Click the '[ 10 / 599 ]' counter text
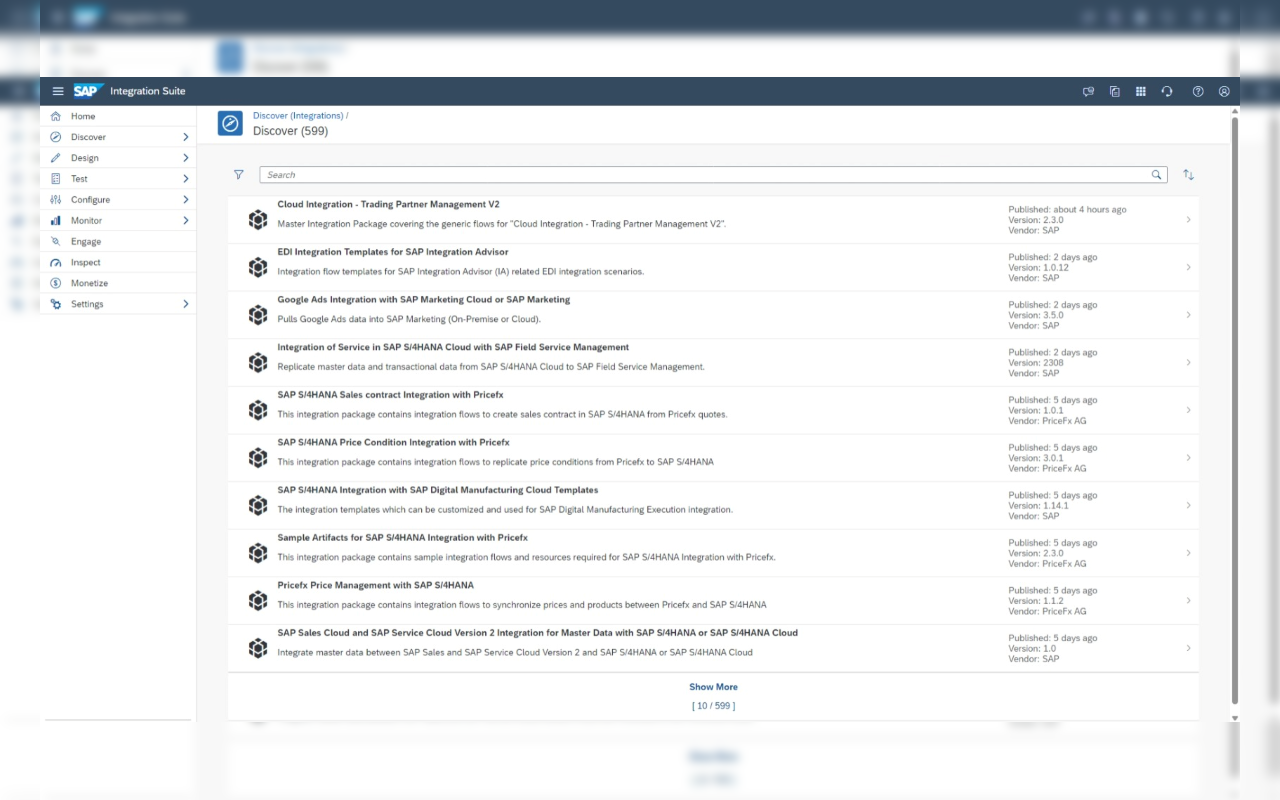 pyautogui.click(x=713, y=706)
